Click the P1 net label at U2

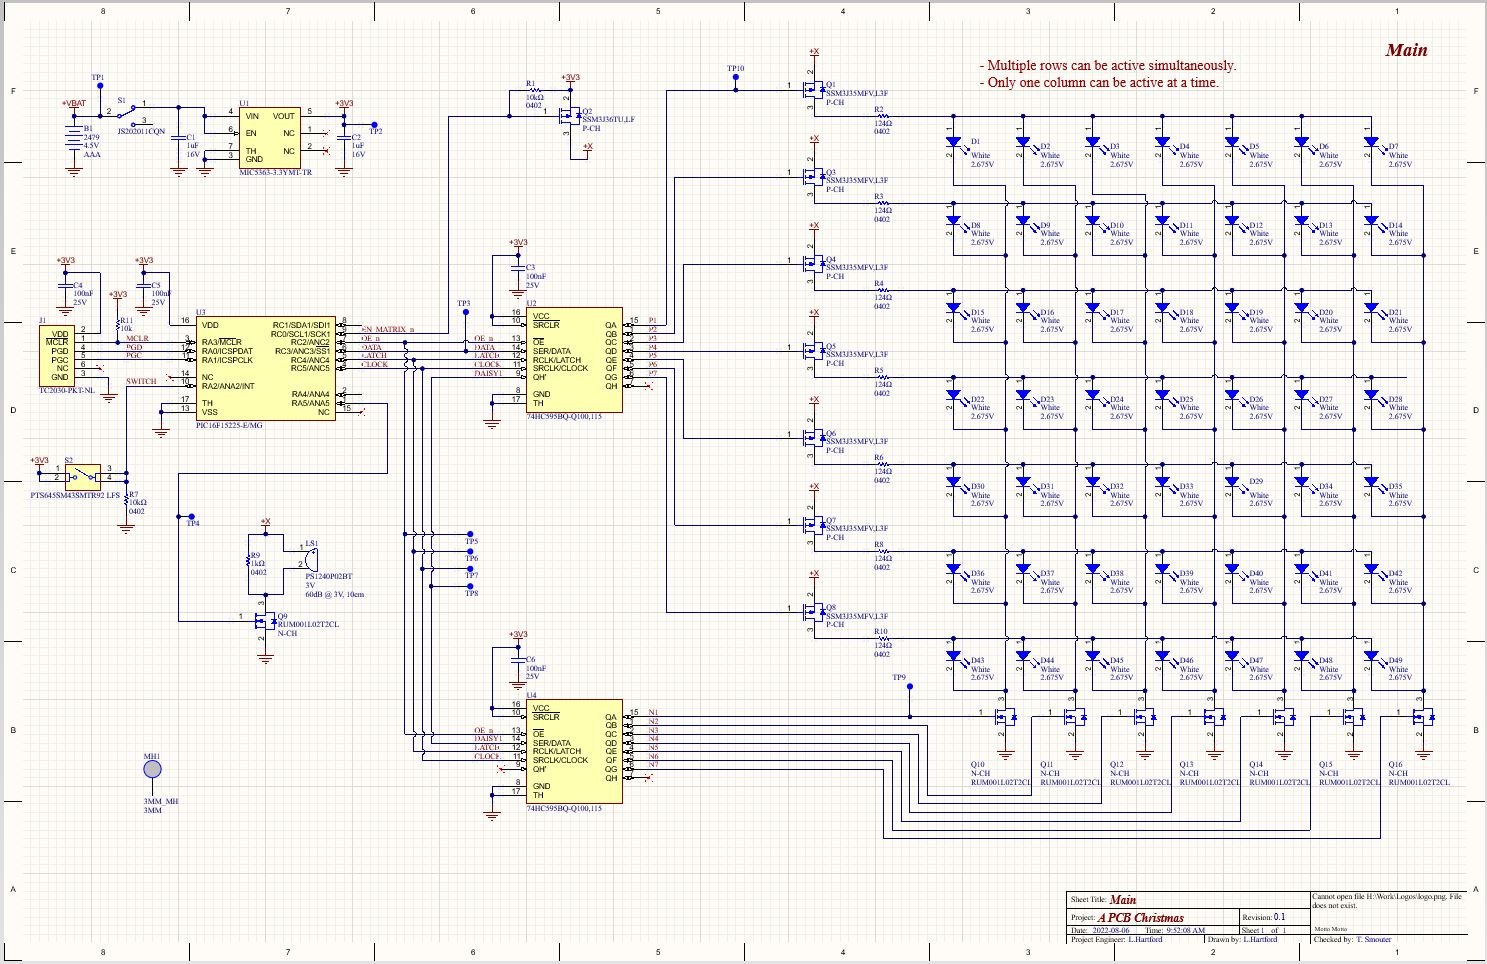point(653,321)
